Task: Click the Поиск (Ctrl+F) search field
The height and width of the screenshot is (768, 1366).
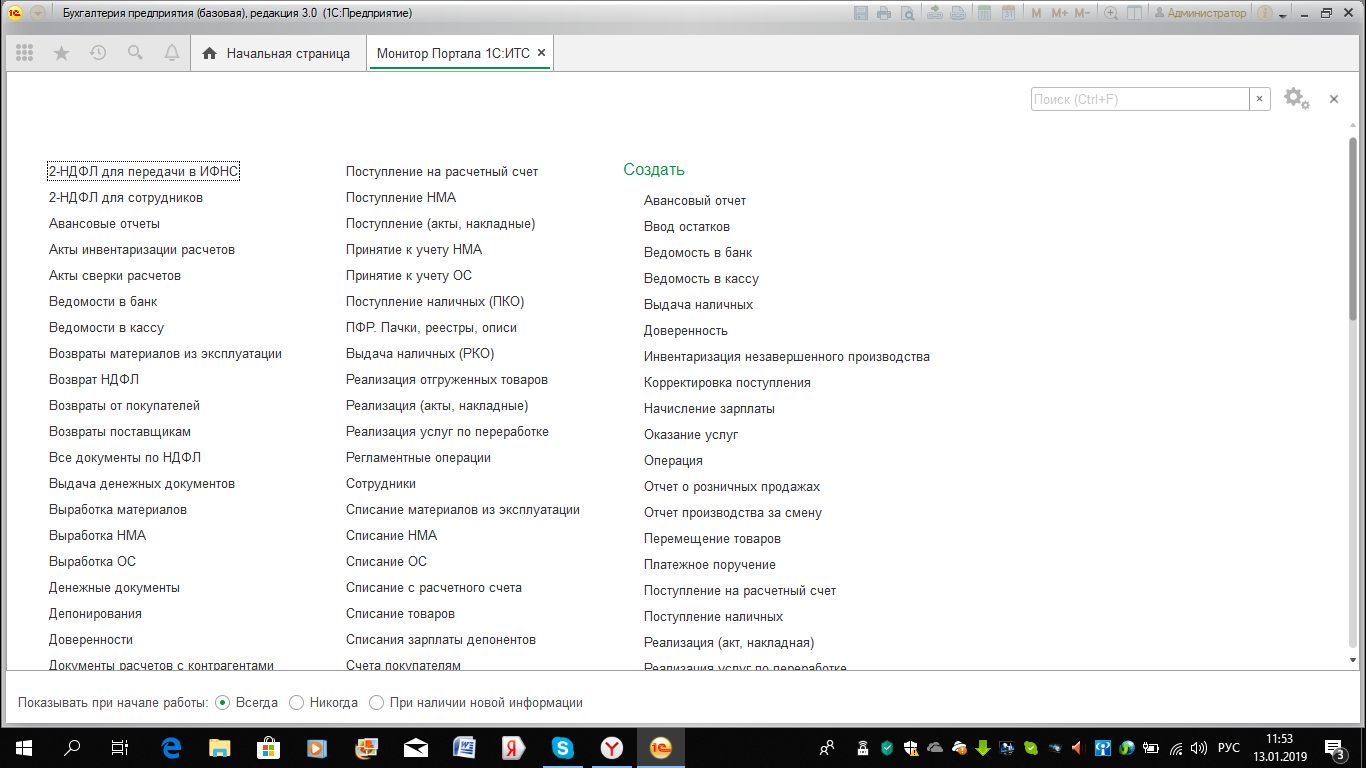Action: click(1139, 99)
